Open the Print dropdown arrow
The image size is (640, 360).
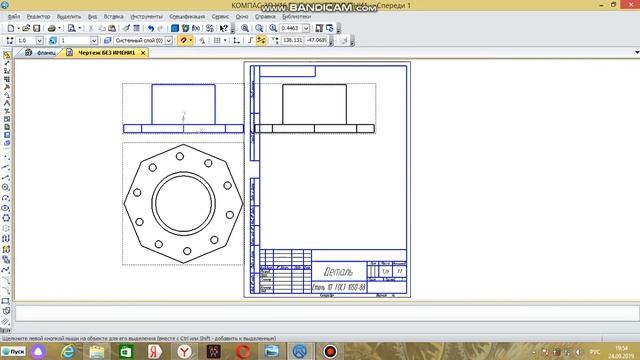59,28
